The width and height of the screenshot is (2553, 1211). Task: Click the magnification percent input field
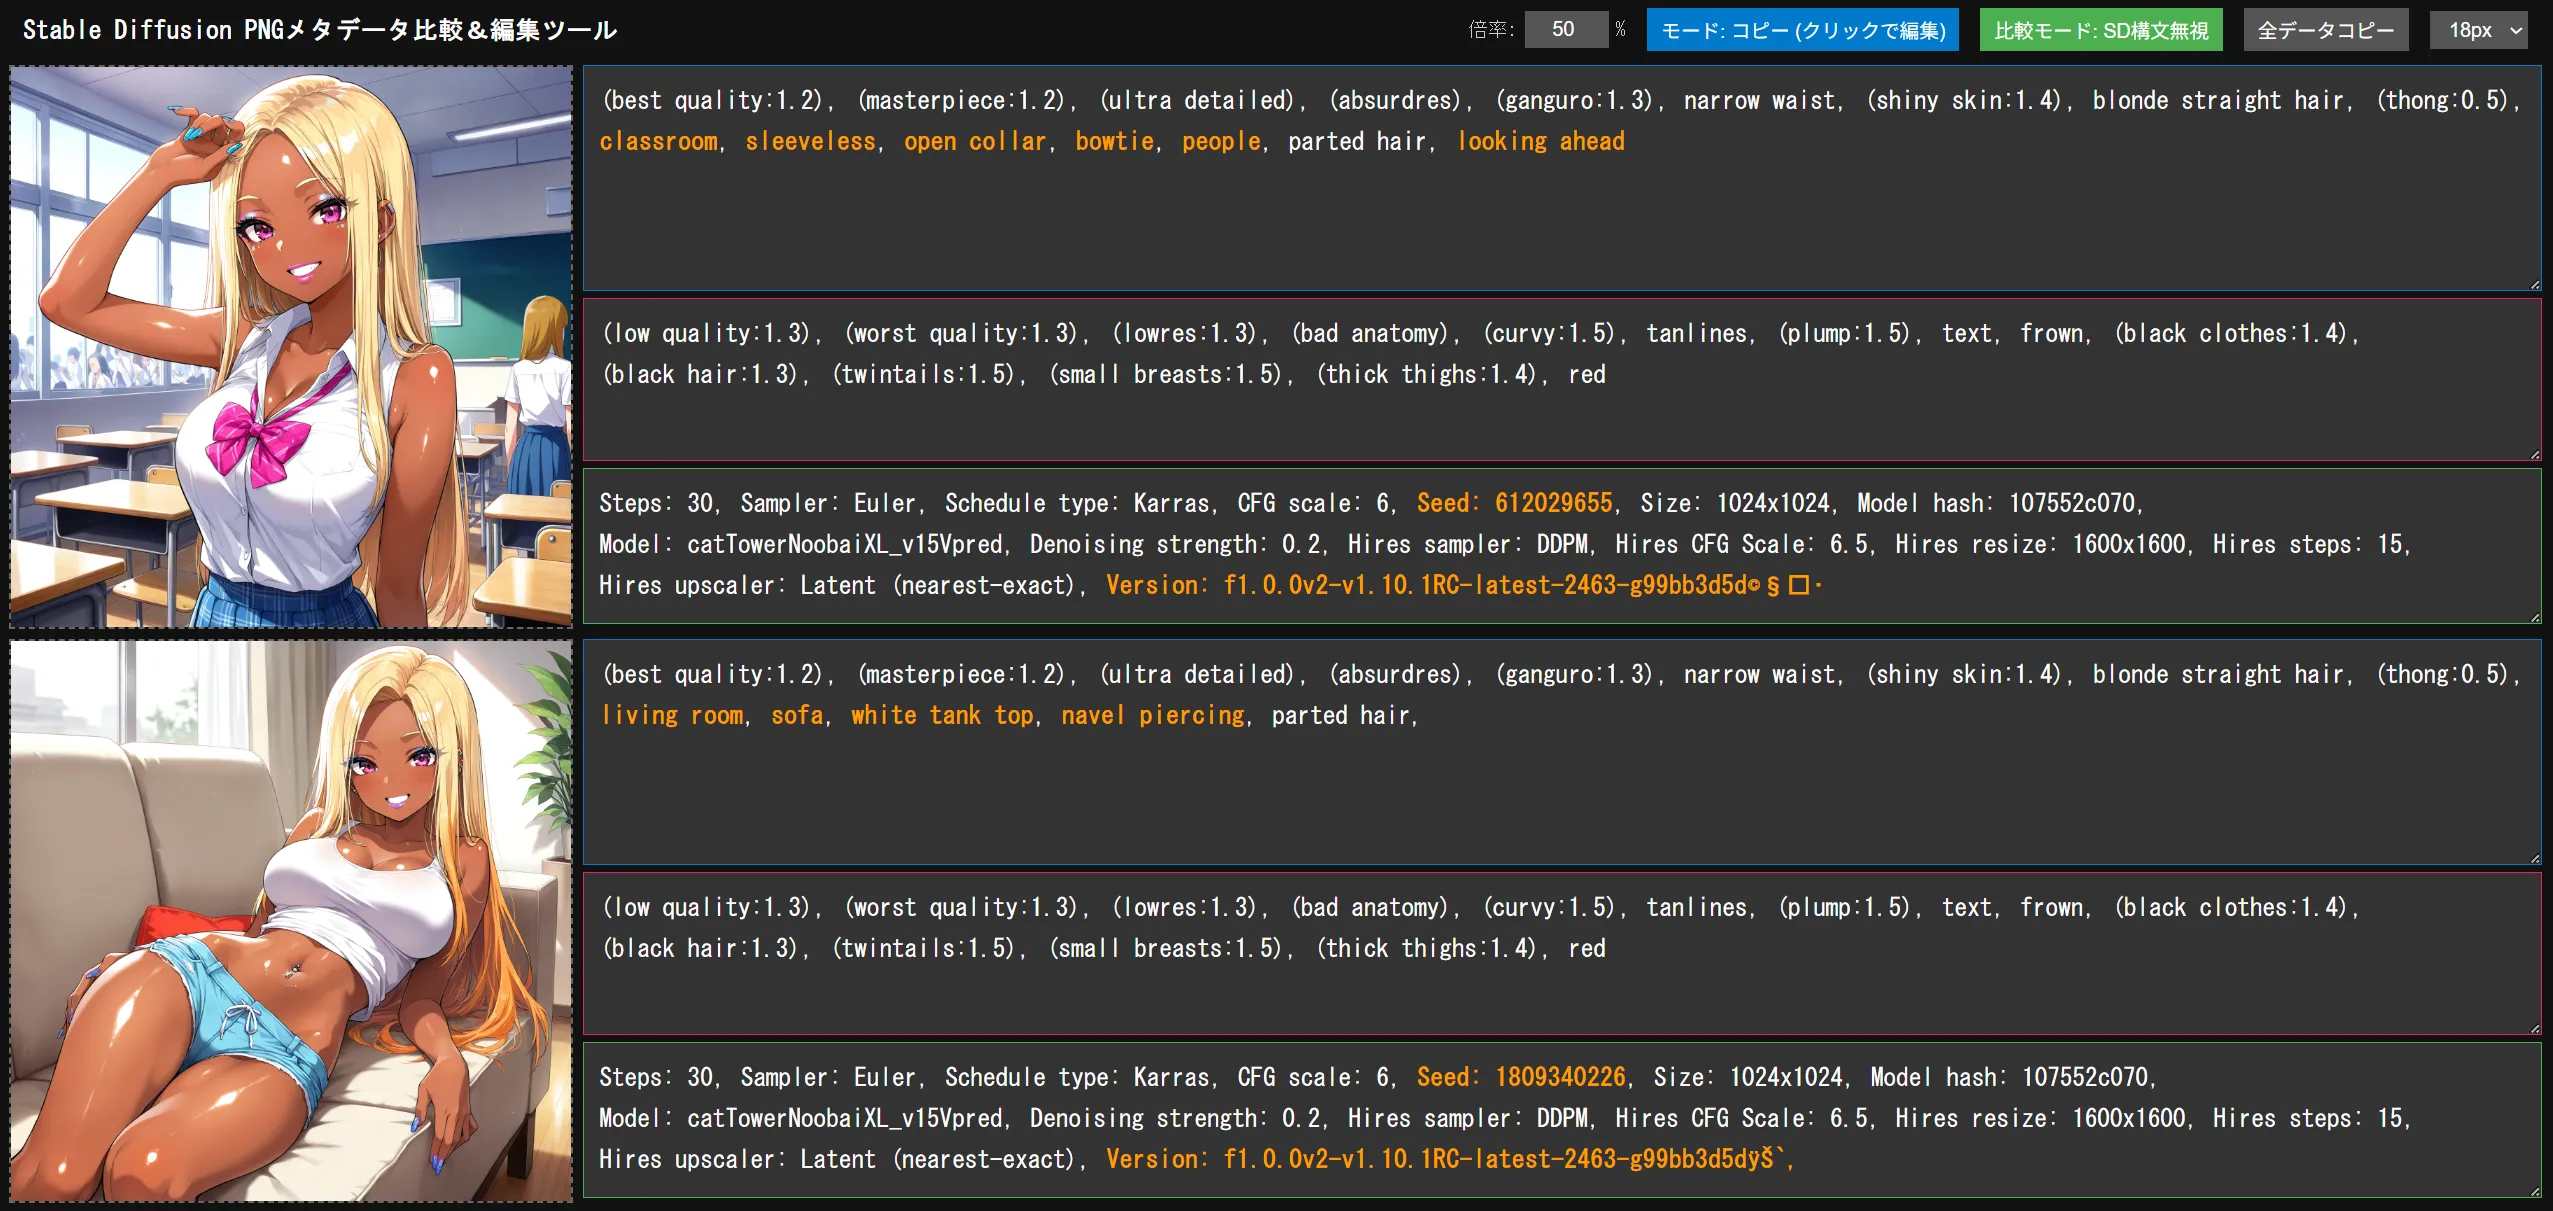click(1565, 30)
